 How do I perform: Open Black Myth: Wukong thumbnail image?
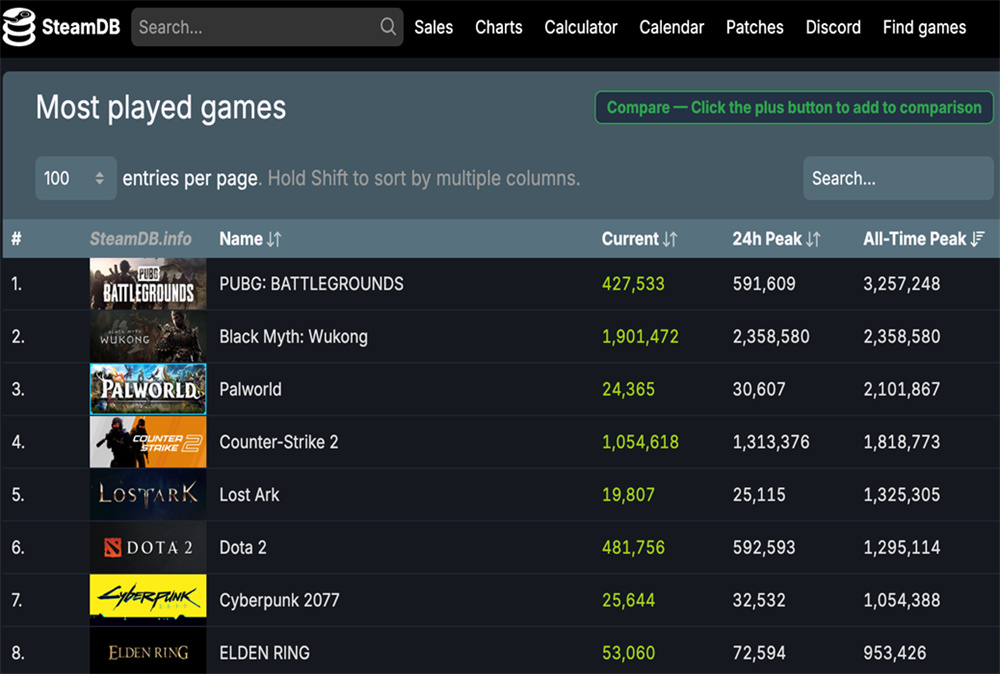click(x=148, y=337)
